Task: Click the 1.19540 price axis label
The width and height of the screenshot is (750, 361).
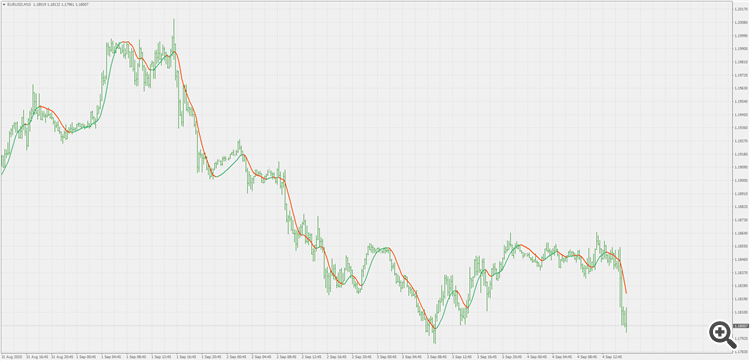Action: [741, 101]
